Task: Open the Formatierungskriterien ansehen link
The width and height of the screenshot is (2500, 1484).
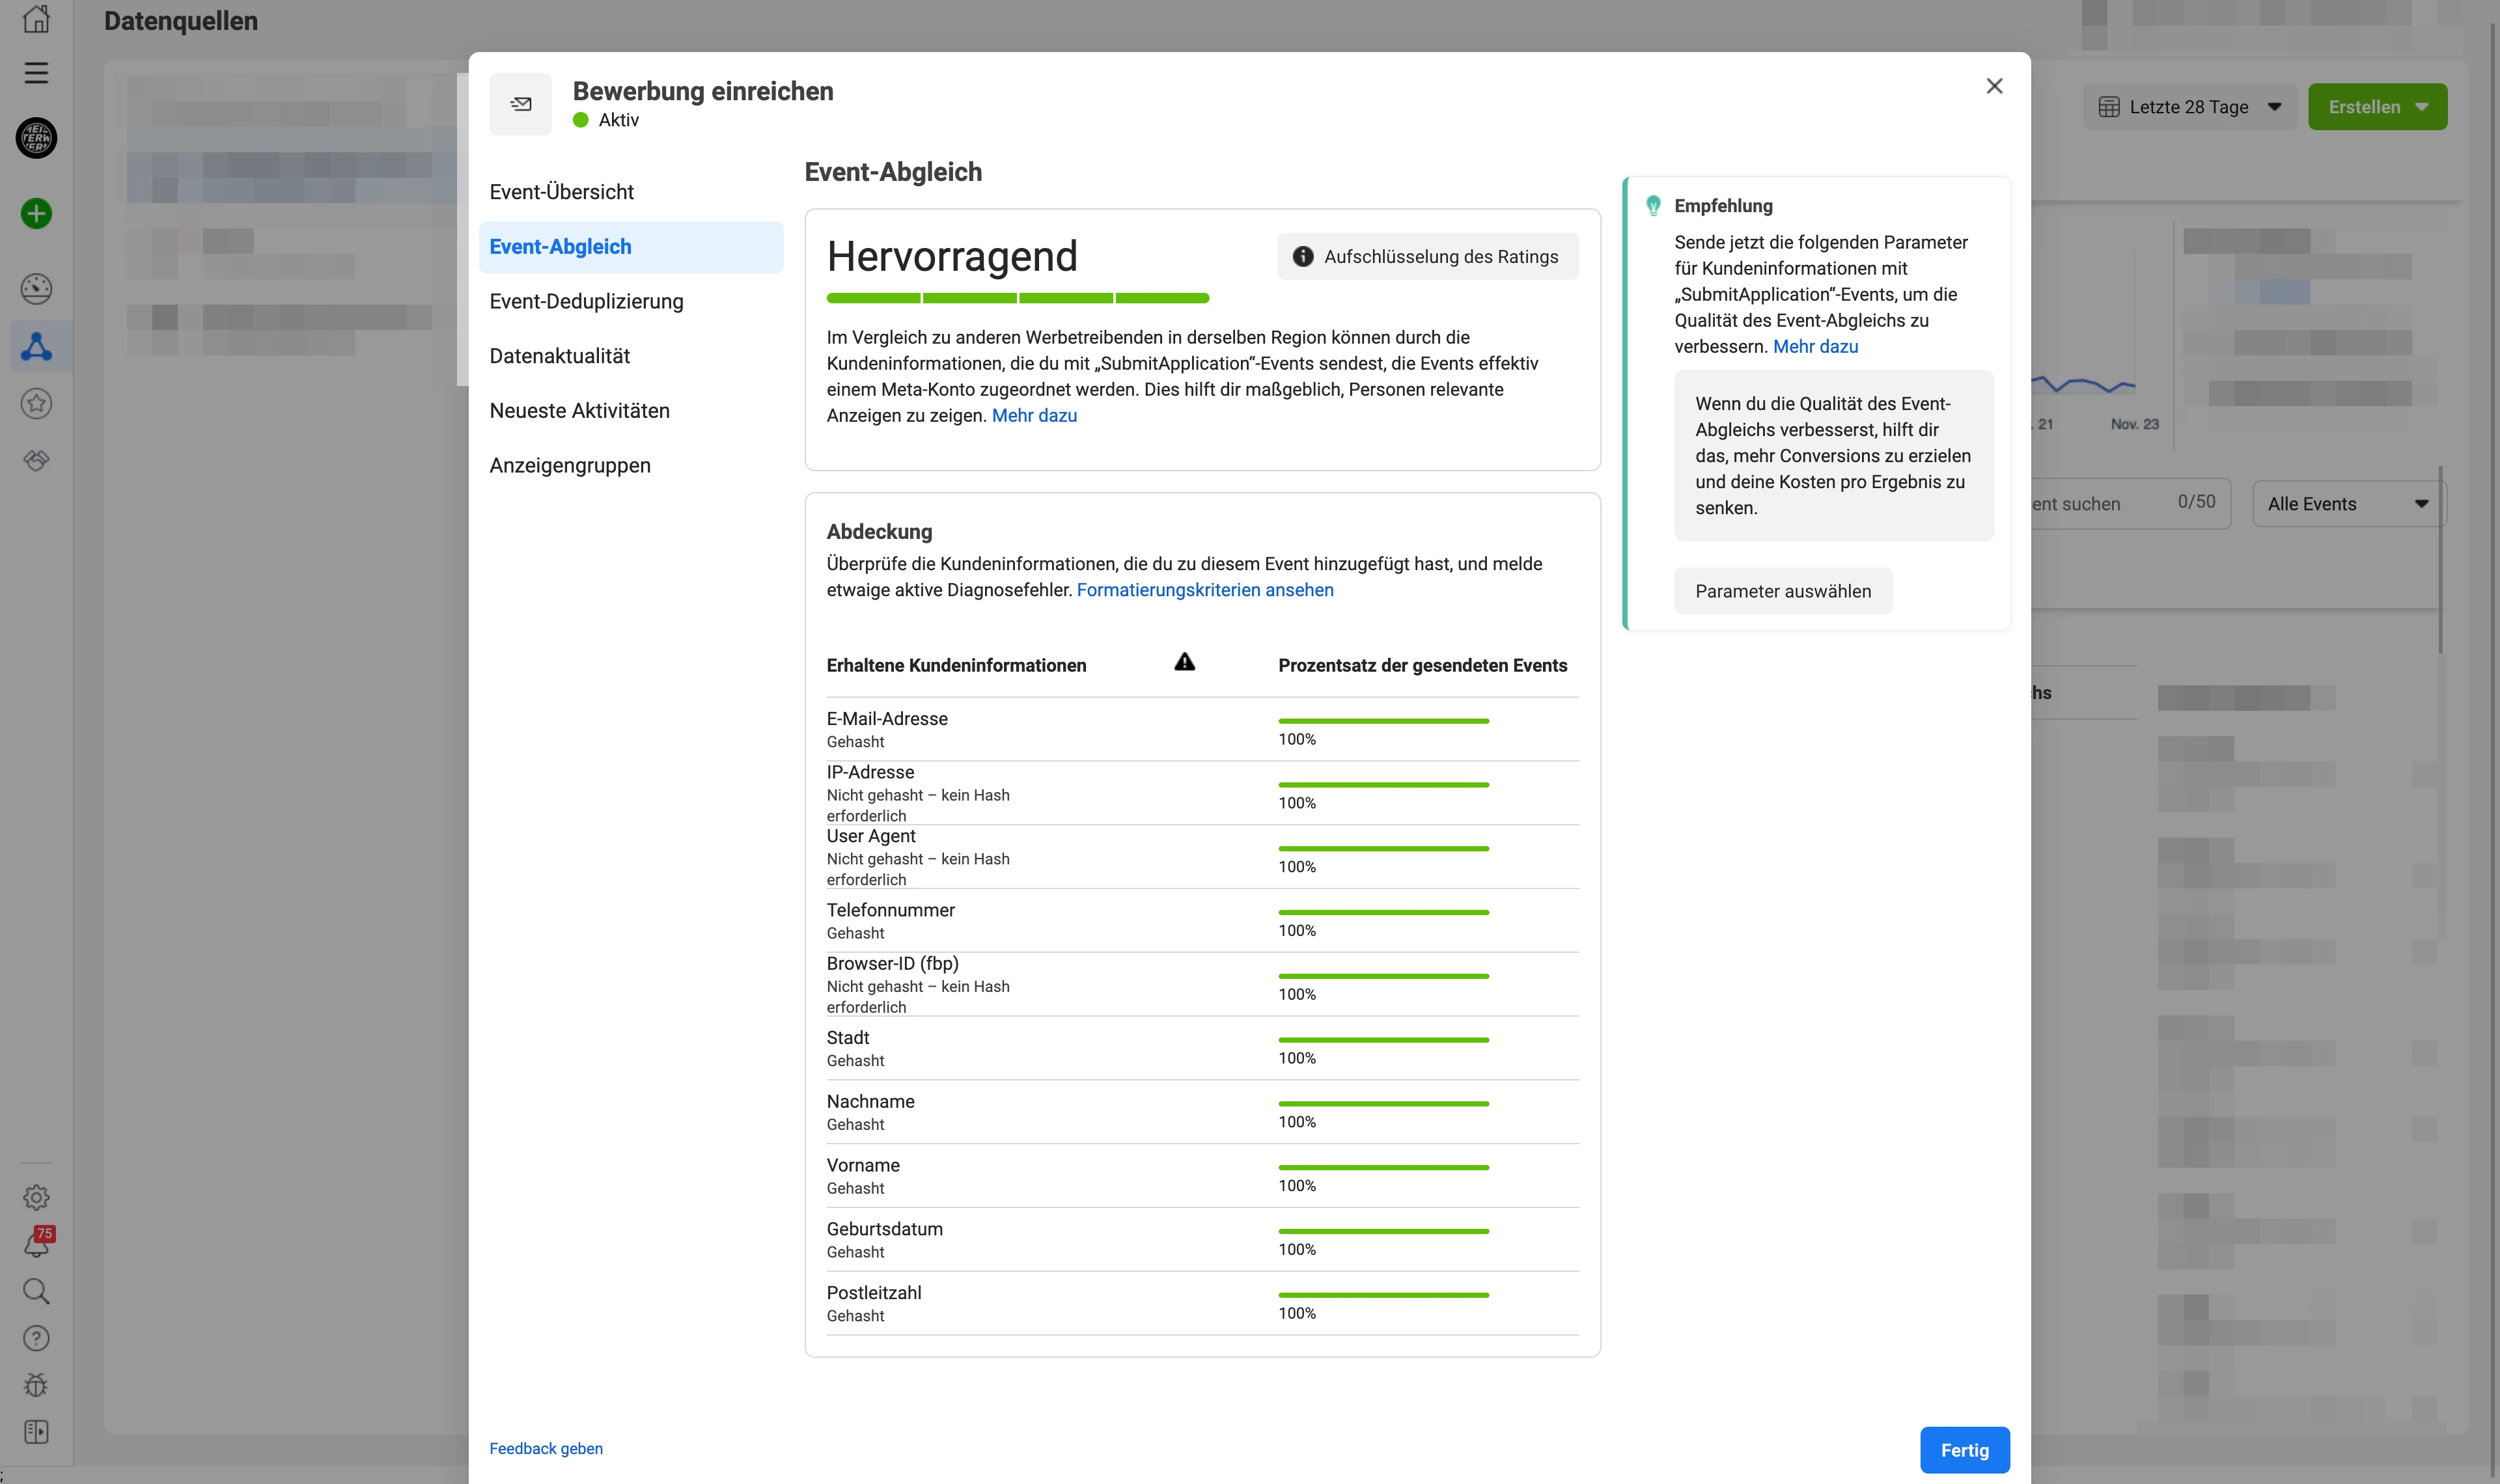Action: point(1205,590)
